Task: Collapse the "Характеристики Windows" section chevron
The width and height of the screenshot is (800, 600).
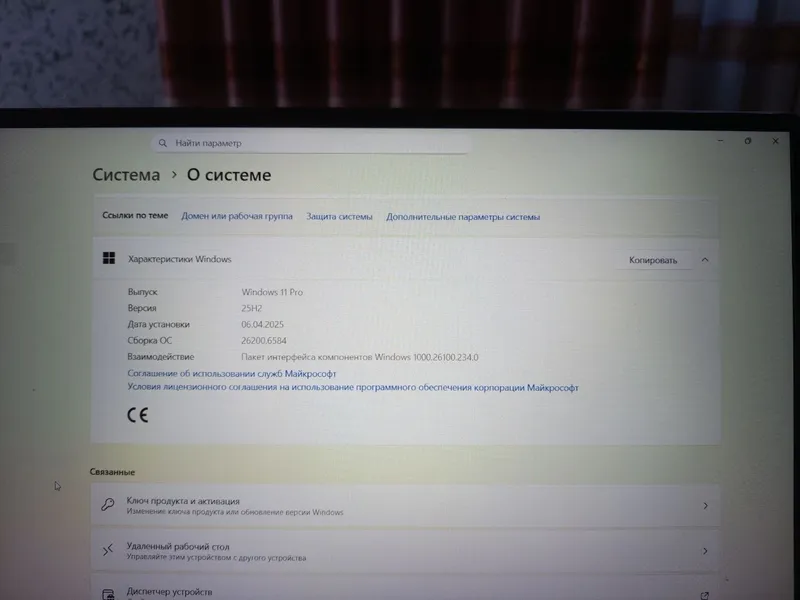Action: [x=705, y=260]
